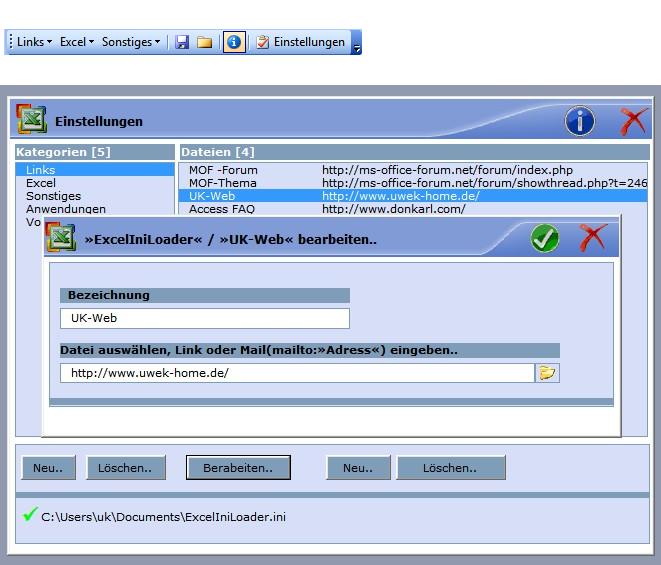The width and height of the screenshot is (661, 565).
Task: Expand the Excel dropdown menu
Action: coord(77,42)
